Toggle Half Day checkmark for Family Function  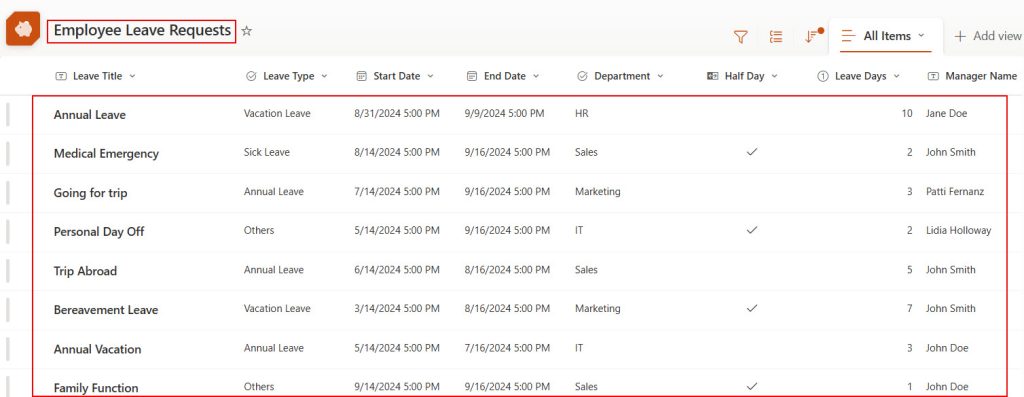pyautogui.click(x=752, y=387)
